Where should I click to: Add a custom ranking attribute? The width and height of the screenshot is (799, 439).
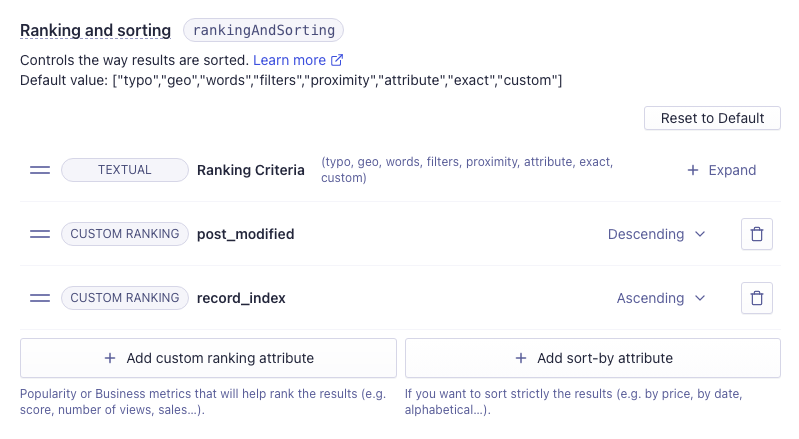coord(208,358)
